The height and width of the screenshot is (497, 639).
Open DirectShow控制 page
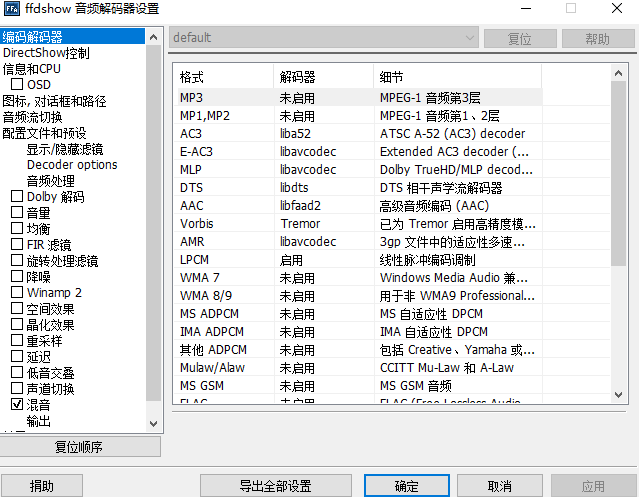pyautogui.click(x=46, y=53)
